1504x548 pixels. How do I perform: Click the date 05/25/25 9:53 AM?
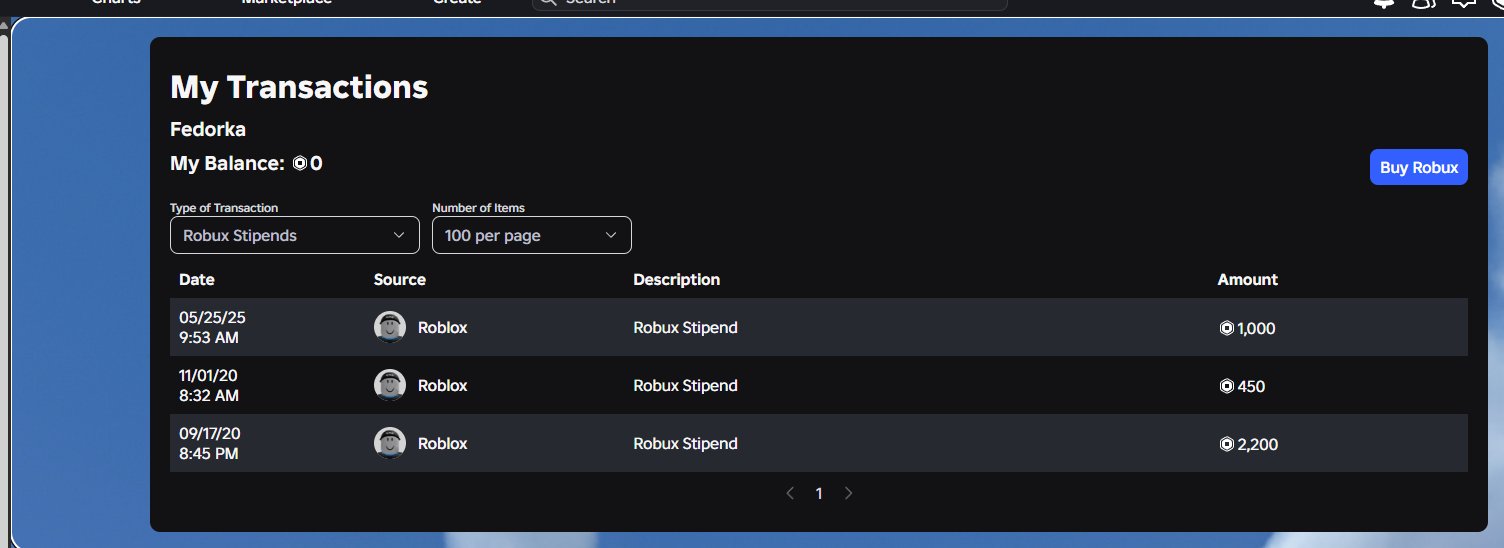click(x=212, y=327)
